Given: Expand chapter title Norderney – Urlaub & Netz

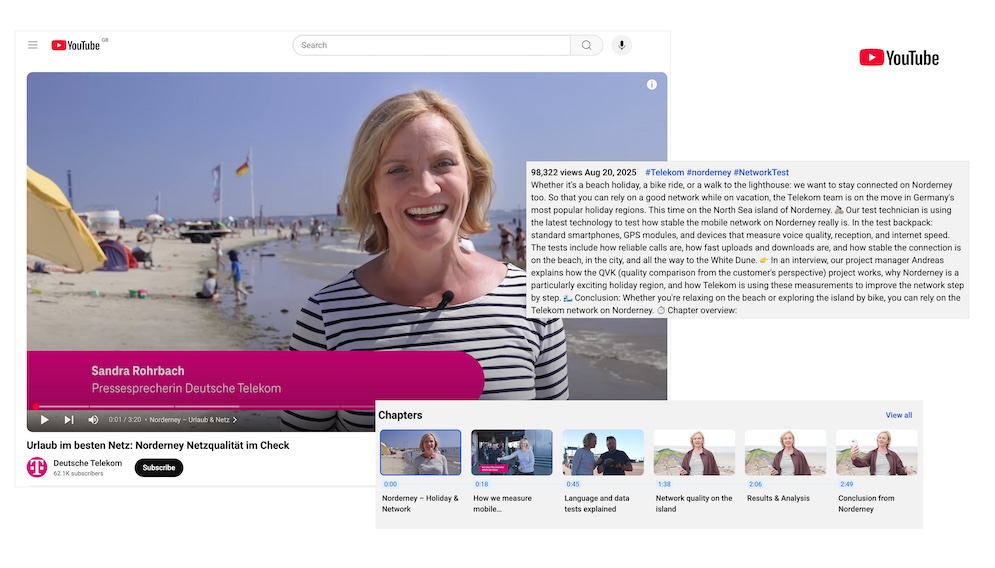Looking at the screenshot, I should 193,419.
